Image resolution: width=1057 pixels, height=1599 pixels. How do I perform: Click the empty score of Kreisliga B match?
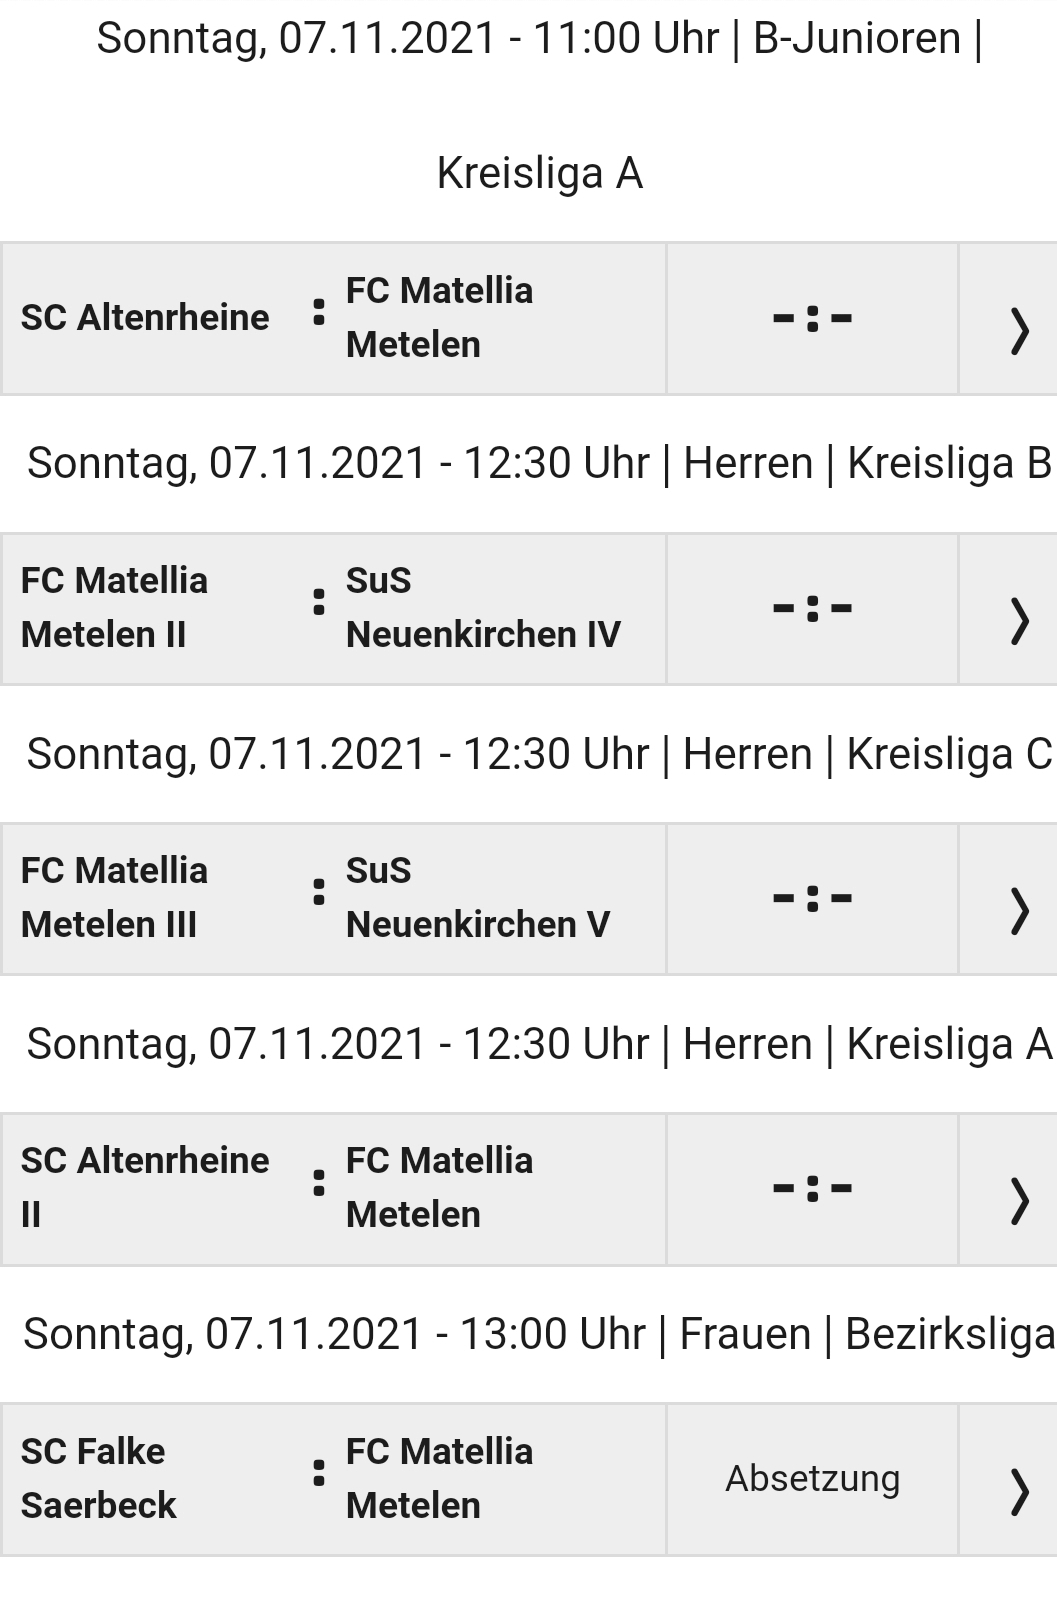pos(813,608)
